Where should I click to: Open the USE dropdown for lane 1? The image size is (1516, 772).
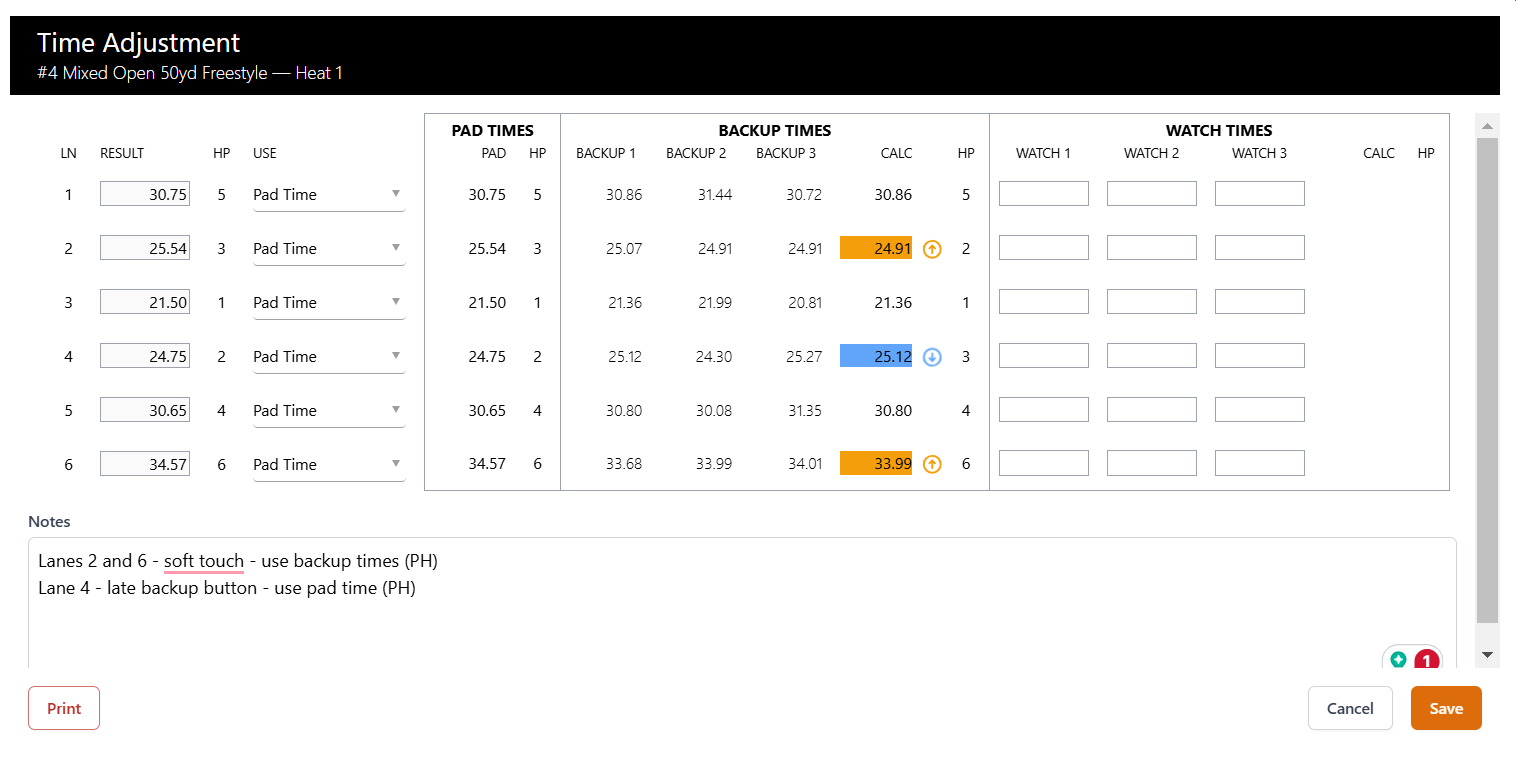coord(329,195)
